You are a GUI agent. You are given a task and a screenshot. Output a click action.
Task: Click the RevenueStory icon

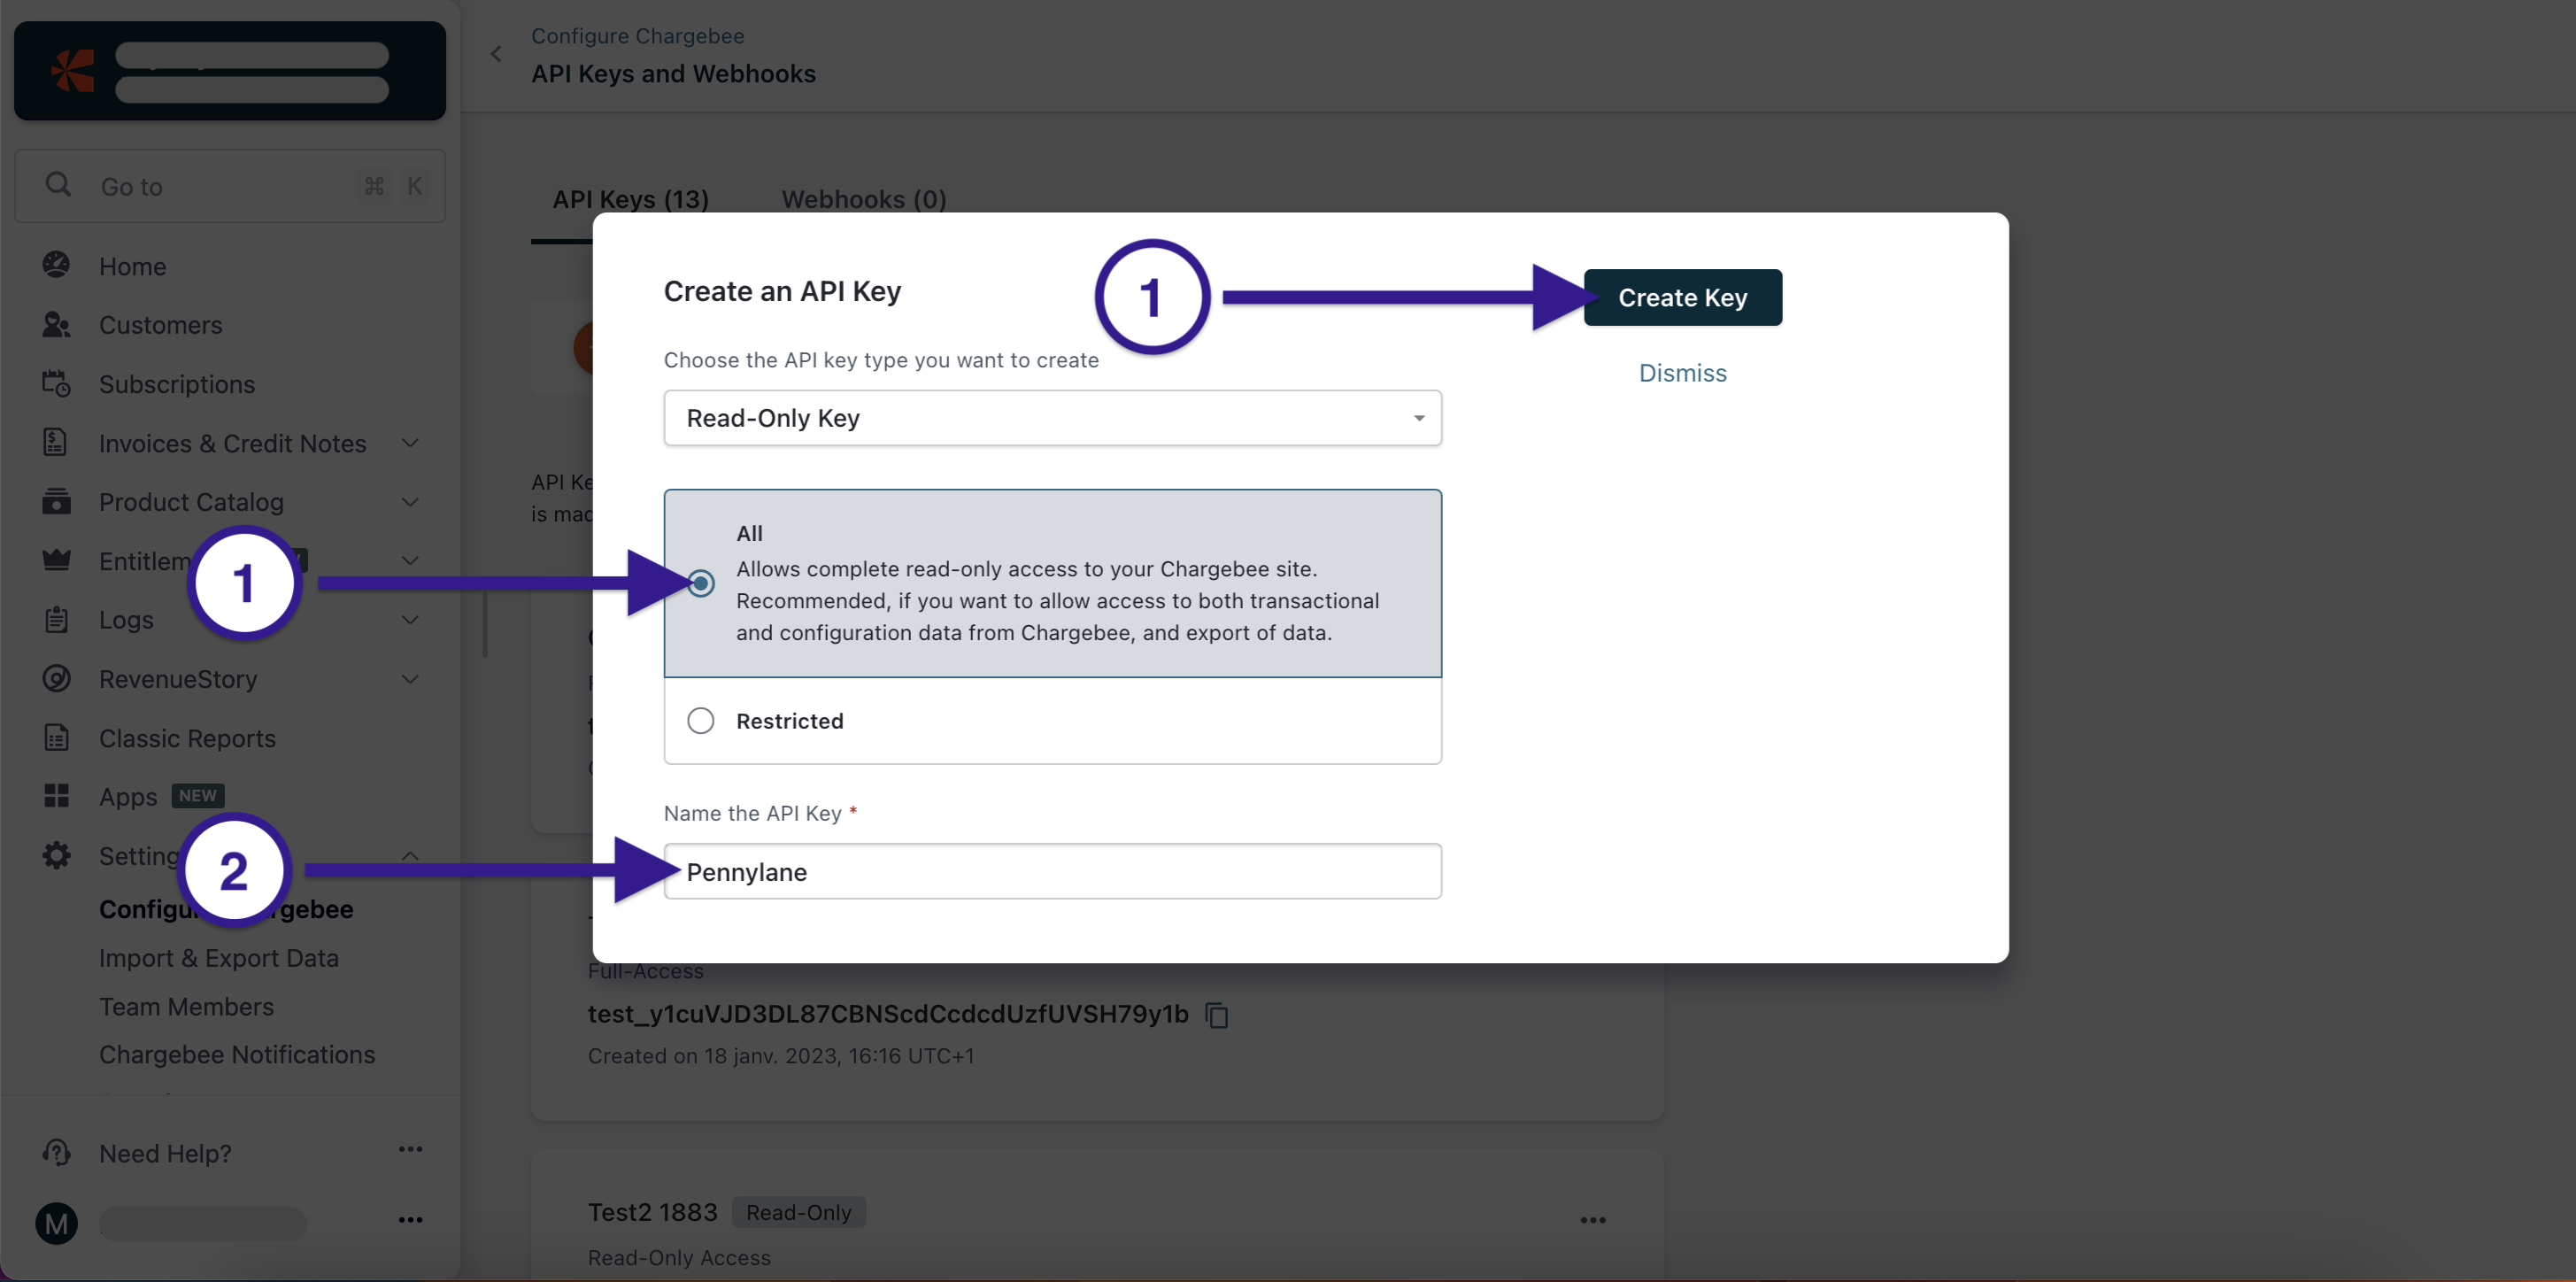click(56, 678)
